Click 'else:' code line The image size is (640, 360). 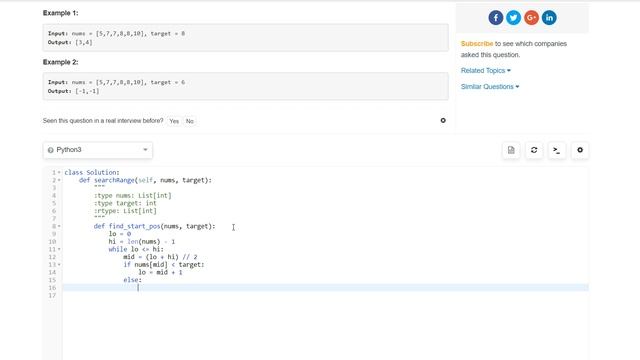[132, 280]
